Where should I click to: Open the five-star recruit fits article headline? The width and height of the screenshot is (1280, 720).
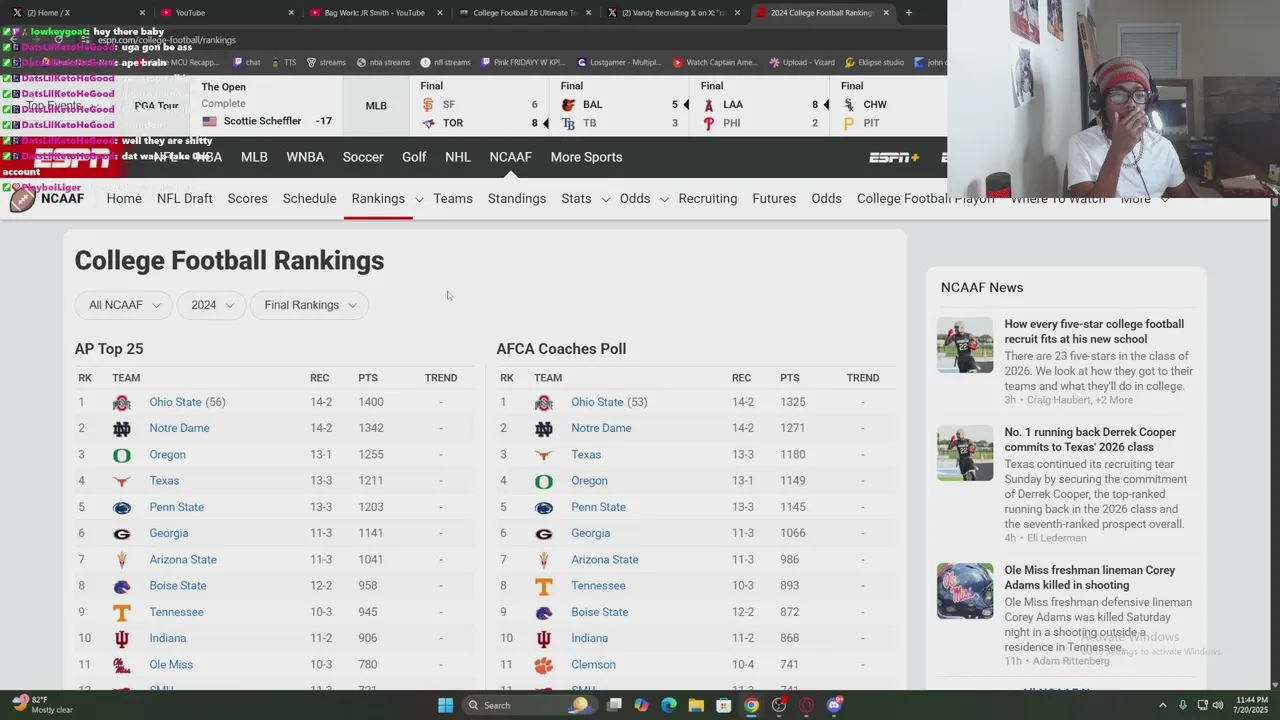[1094, 332]
